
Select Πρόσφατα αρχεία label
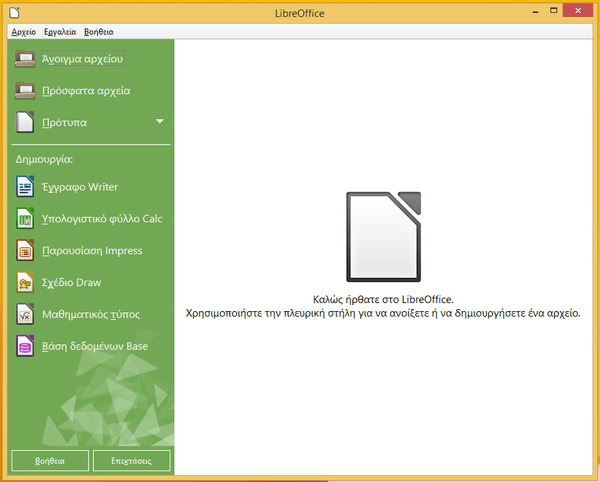tap(86, 91)
